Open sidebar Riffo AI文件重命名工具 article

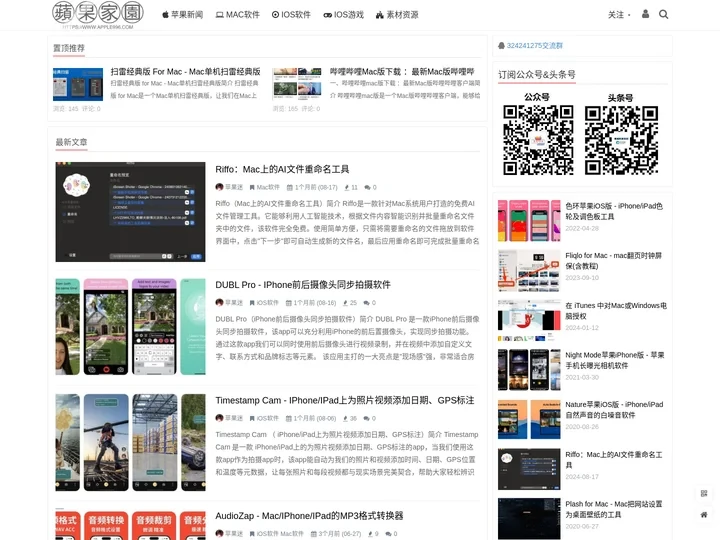coord(613,460)
